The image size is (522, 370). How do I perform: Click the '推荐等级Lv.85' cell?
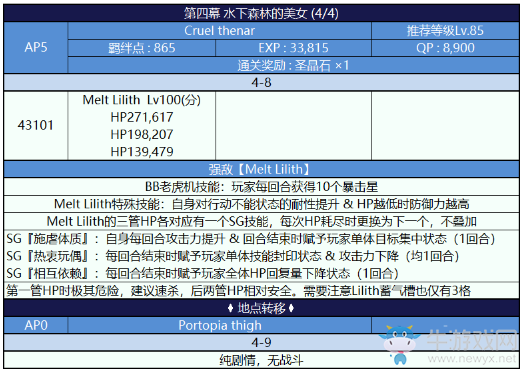(x=445, y=31)
